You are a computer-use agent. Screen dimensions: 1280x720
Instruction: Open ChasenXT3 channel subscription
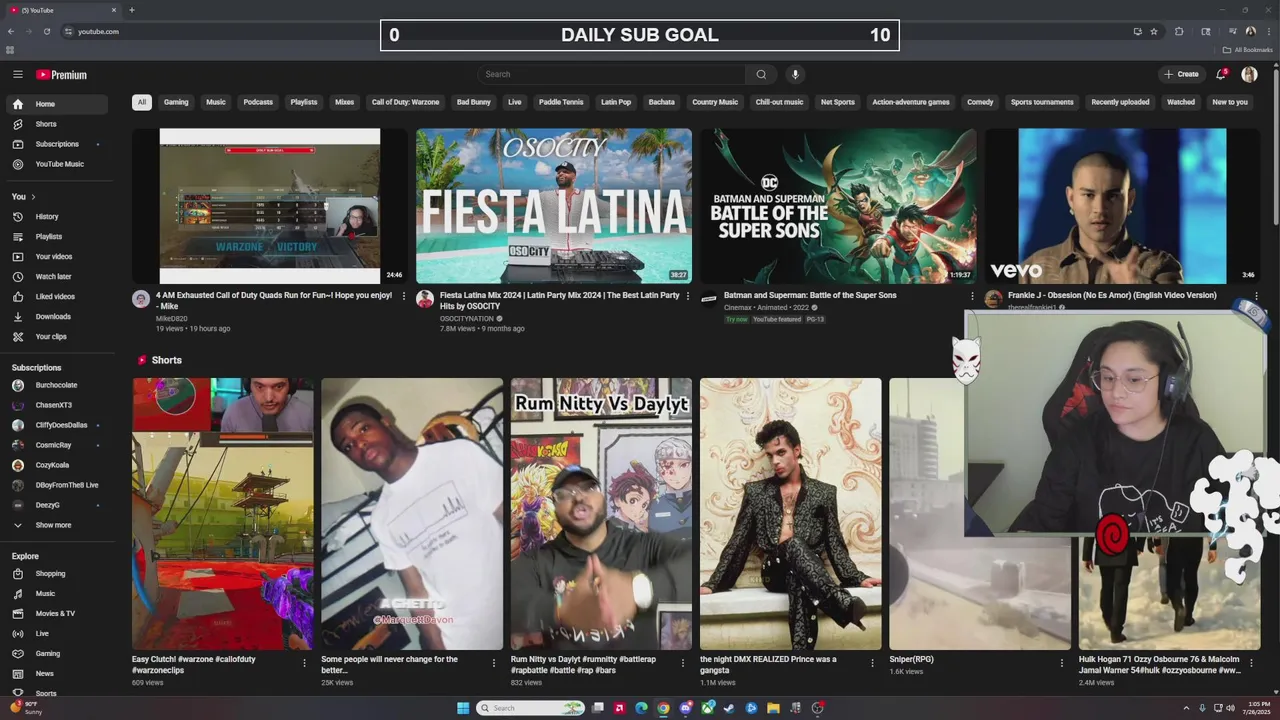tap(56, 405)
